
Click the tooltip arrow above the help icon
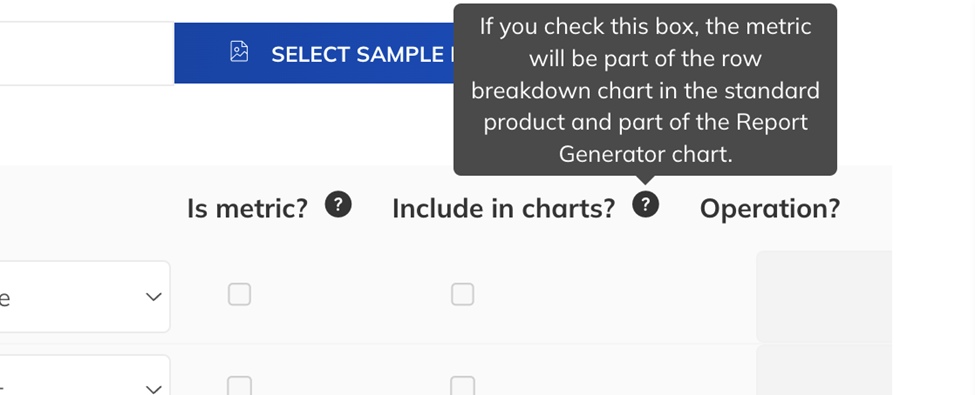pos(645,180)
